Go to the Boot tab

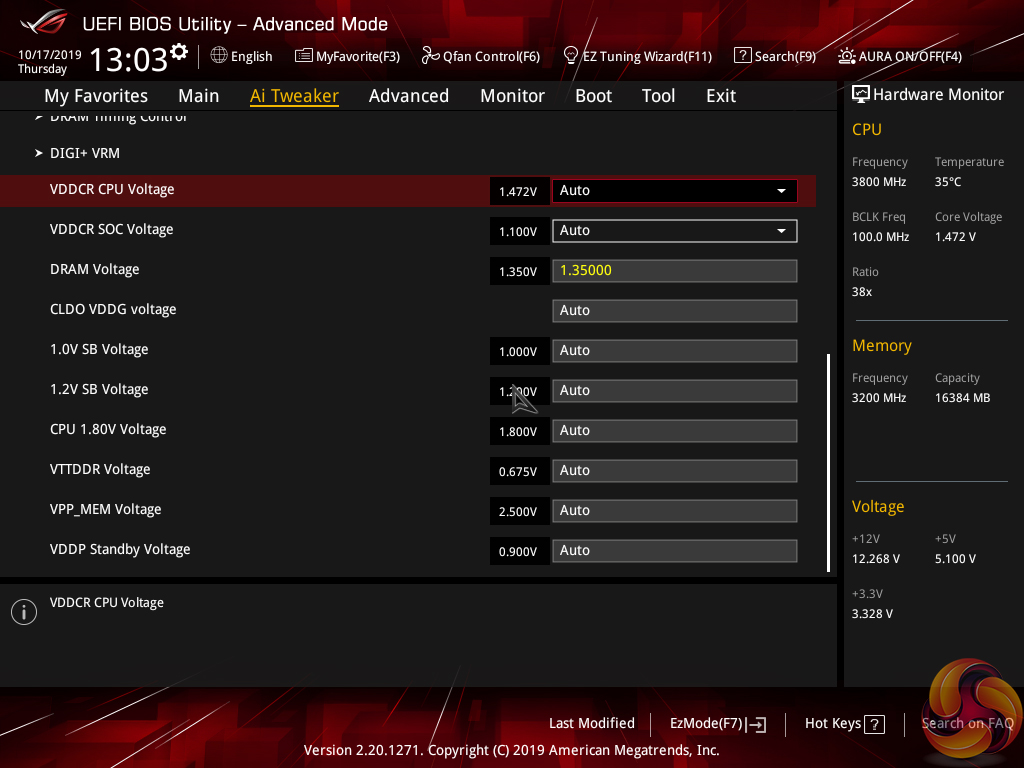tap(593, 96)
